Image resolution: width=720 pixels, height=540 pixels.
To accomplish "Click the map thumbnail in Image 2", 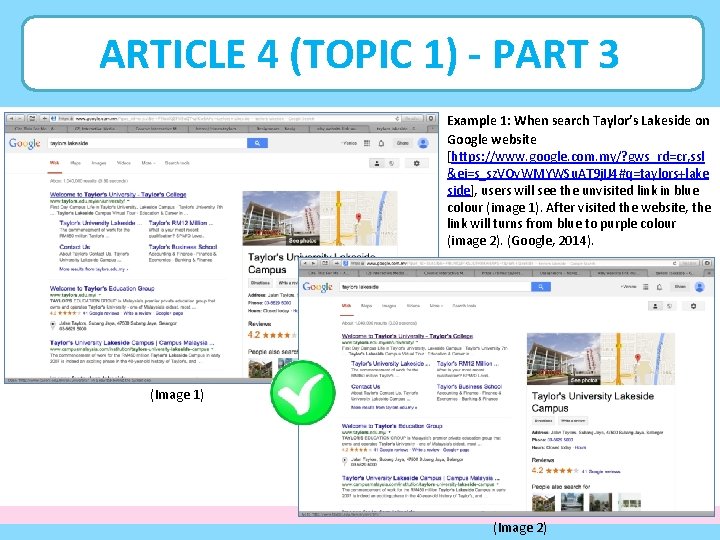I will click(x=637, y=359).
